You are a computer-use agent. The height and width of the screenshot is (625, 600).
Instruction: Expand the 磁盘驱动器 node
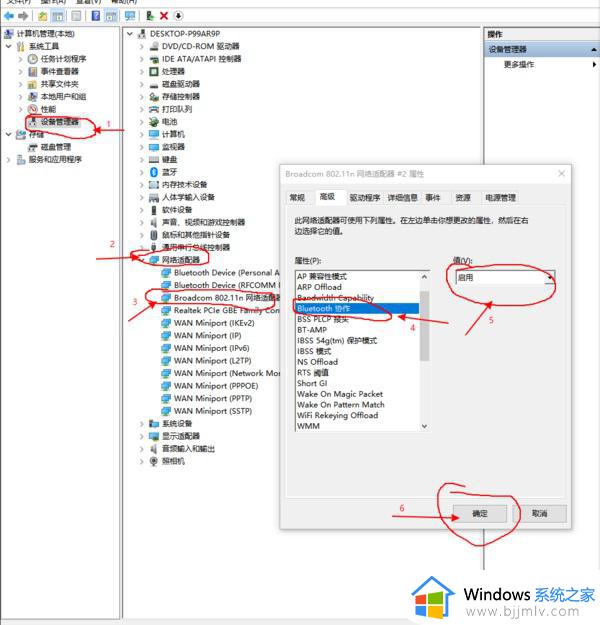(x=142, y=84)
